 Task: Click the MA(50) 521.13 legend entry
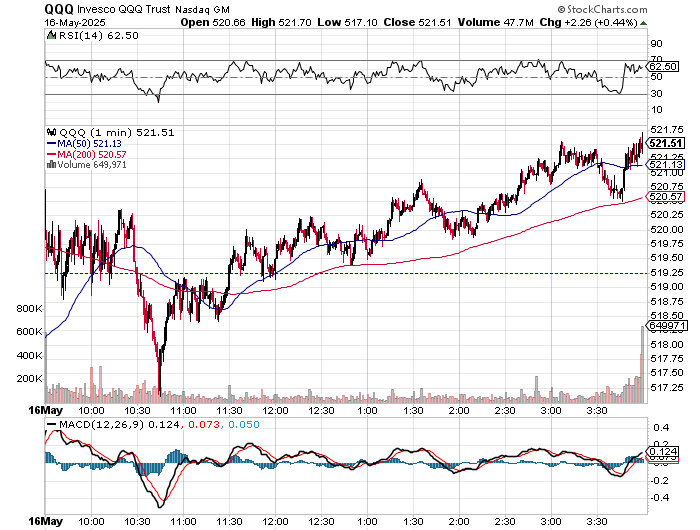[x=89, y=143]
